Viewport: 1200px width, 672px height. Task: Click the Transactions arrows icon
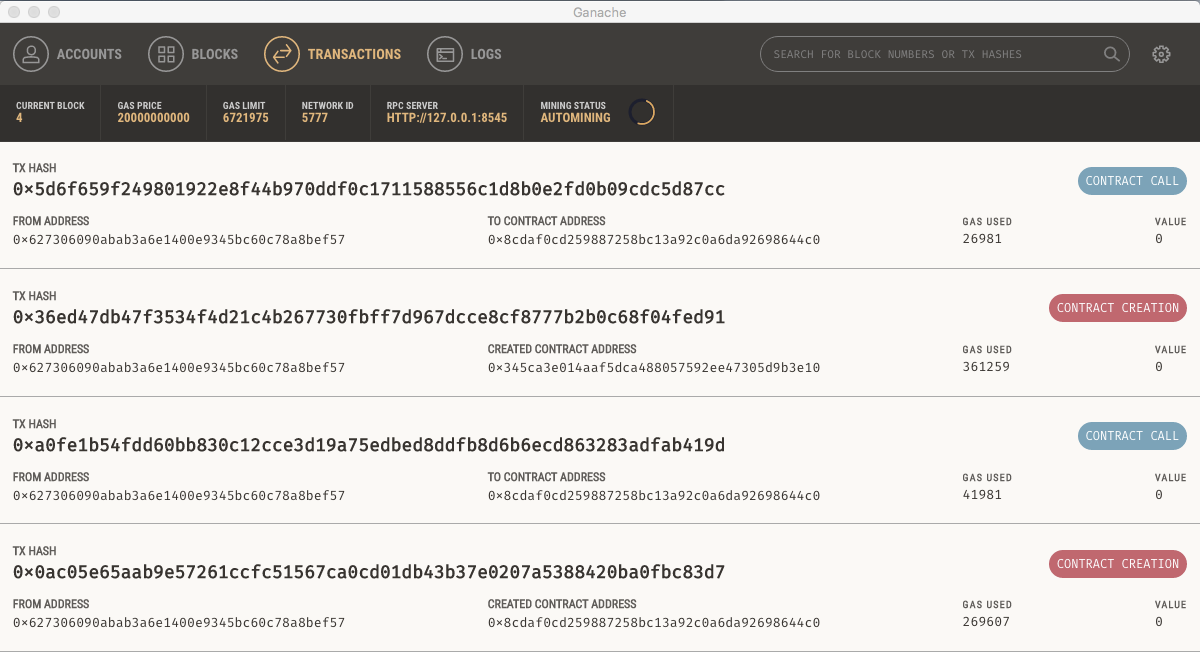pos(282,54)
